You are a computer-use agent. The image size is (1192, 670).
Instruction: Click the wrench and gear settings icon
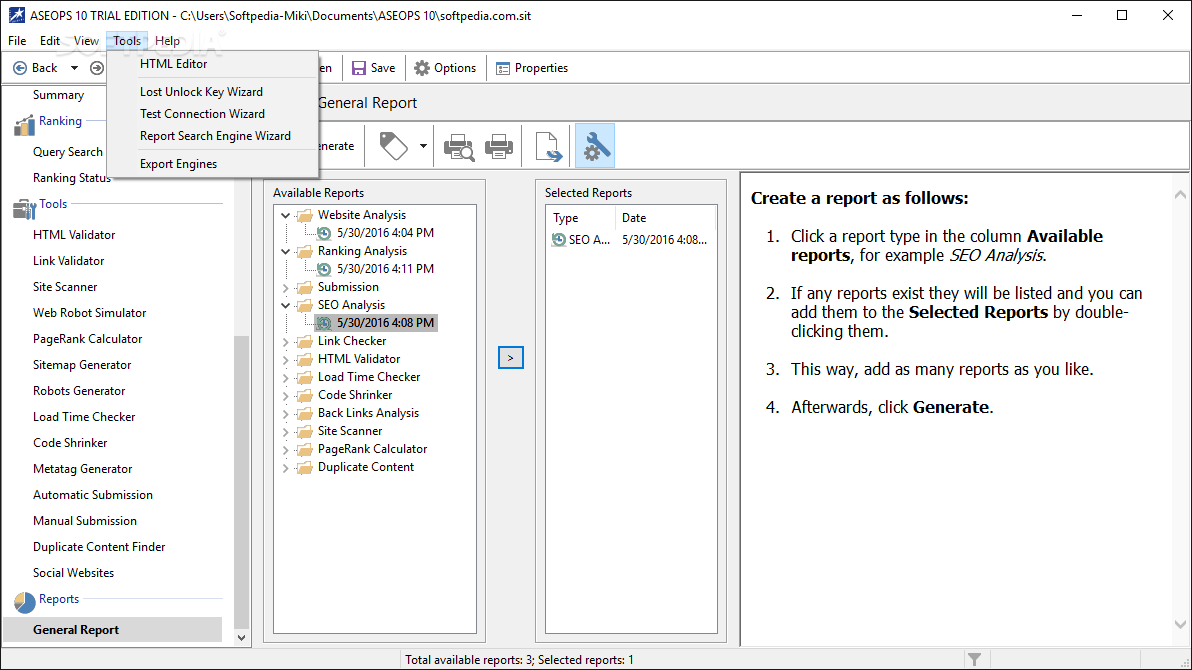click(x=595, y=146)
